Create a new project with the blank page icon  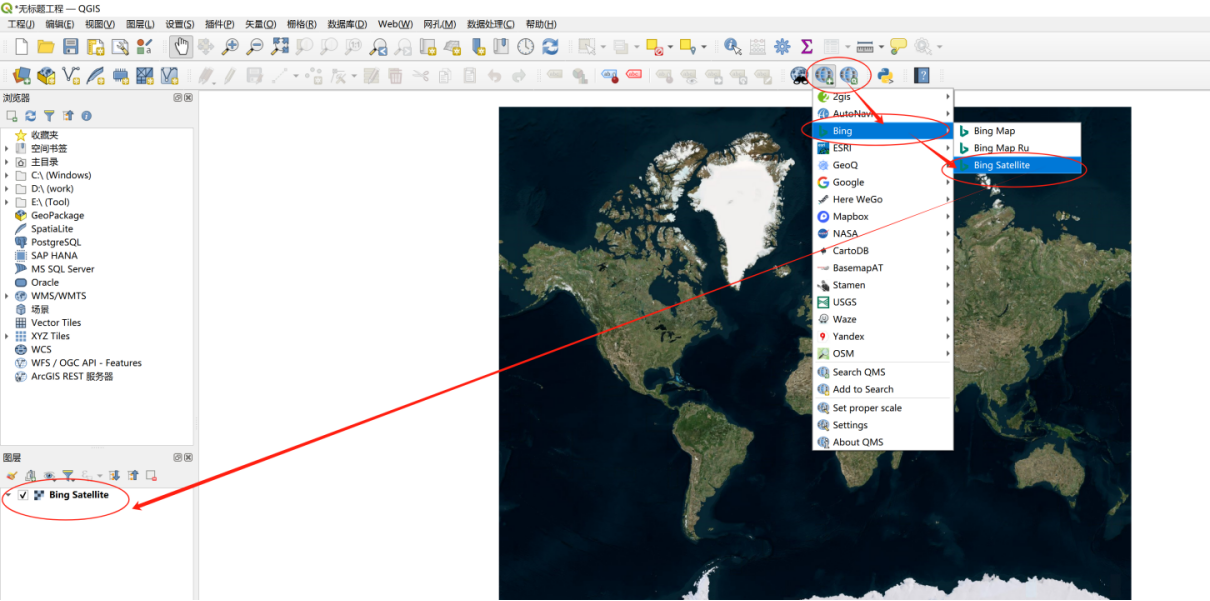pos(21,46)
